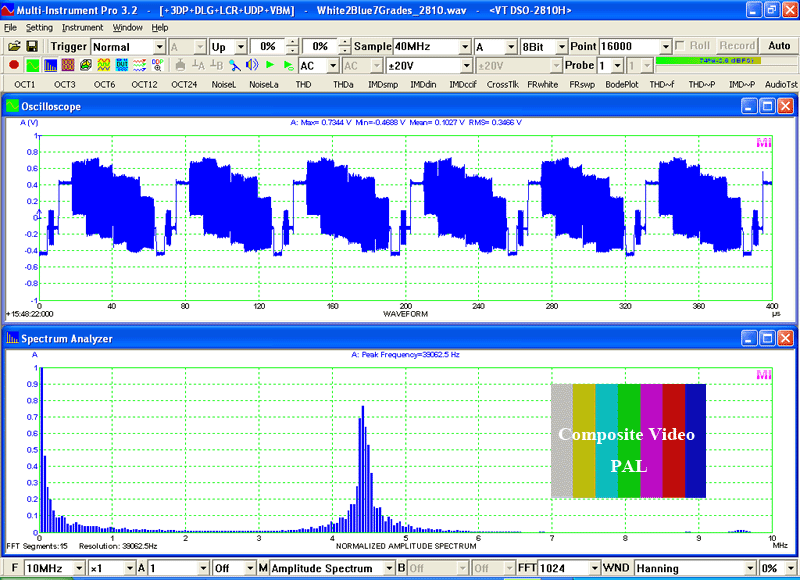
Task: Open the x1 zoom multiplier dropdown
Action: [130, 568]
